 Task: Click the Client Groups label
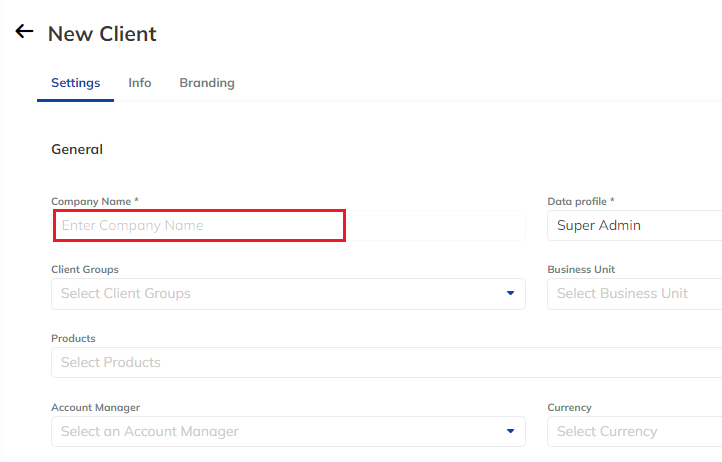[85, 269]
